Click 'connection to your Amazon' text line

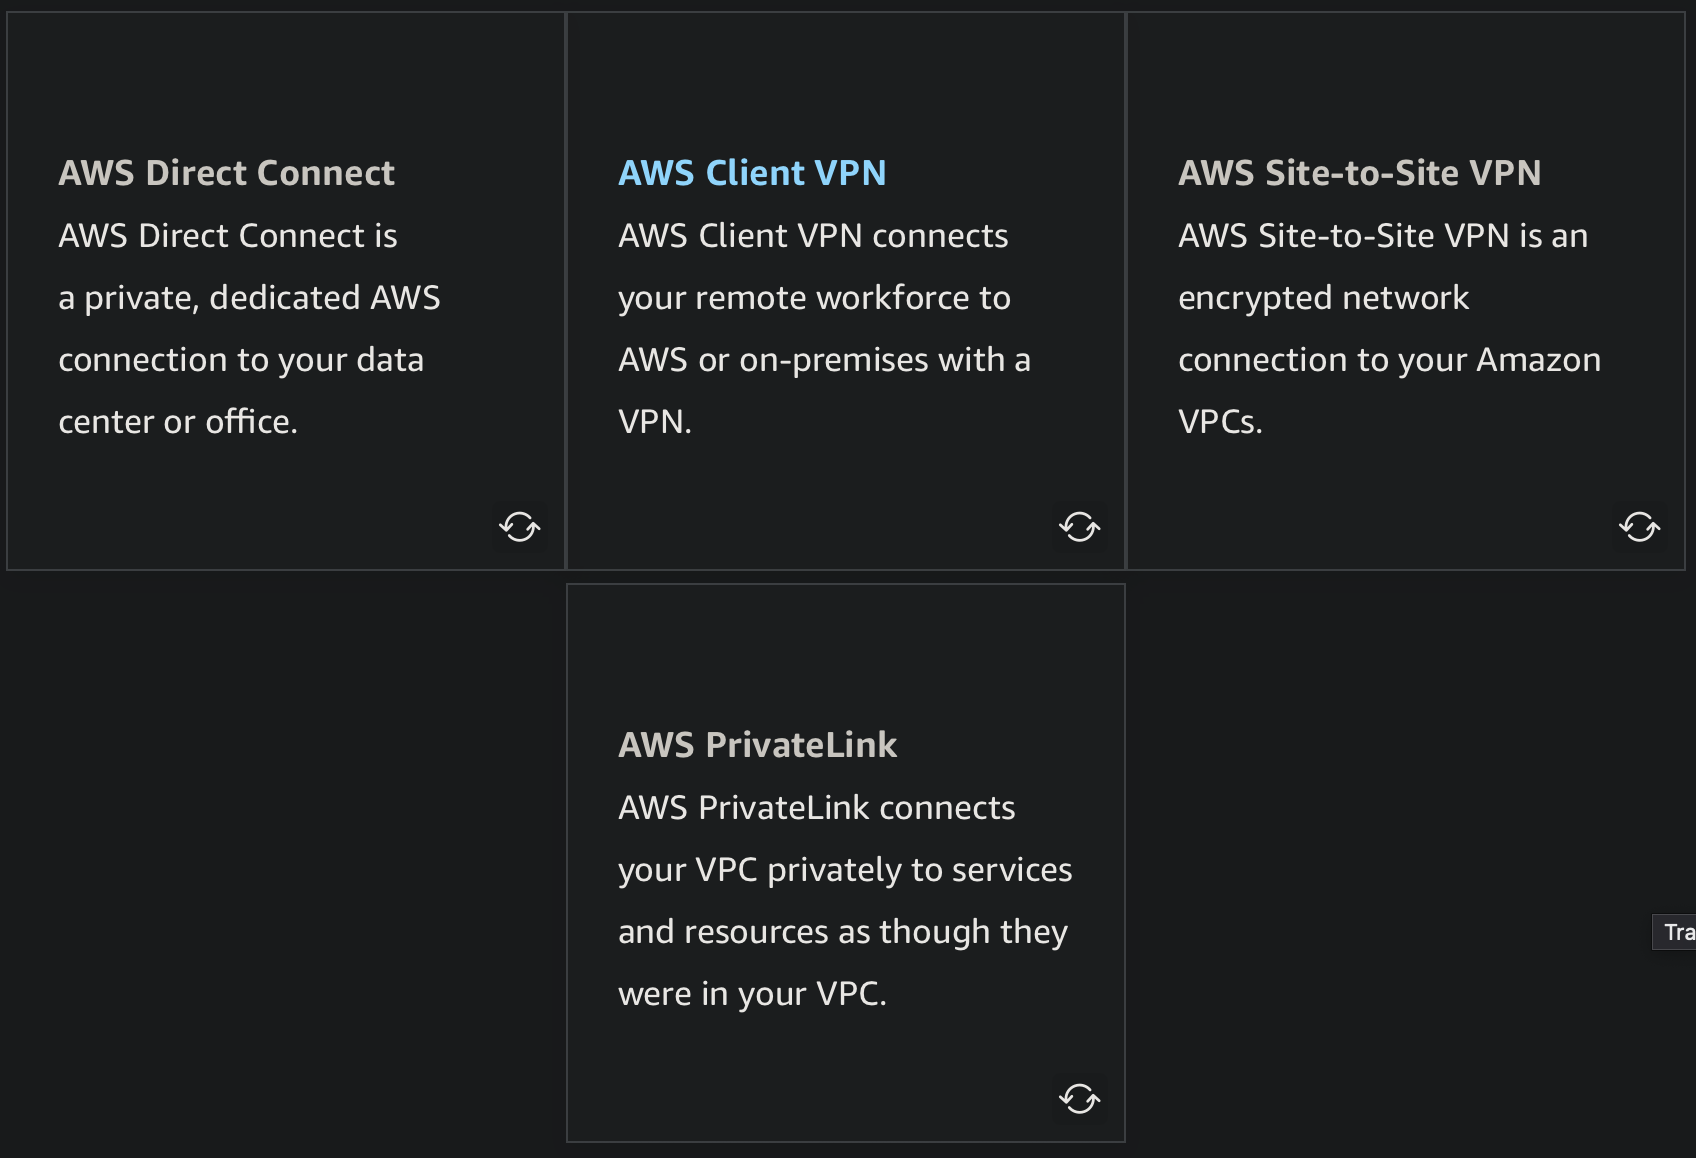click(x=1390, y=360)
